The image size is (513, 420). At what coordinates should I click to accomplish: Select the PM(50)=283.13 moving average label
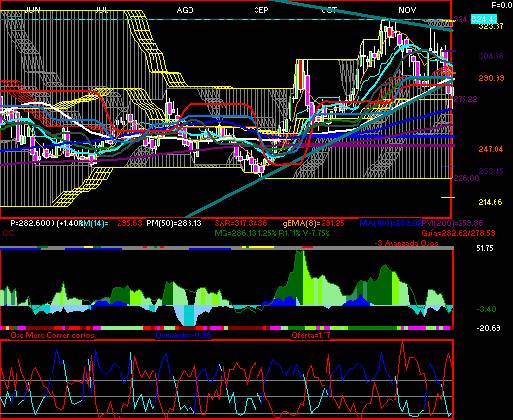point(174,223)
